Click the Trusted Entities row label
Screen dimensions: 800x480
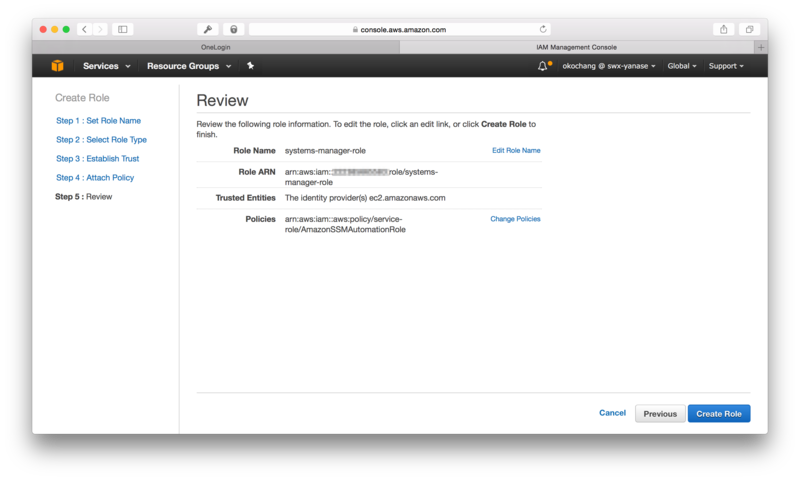tap(245, 198)
